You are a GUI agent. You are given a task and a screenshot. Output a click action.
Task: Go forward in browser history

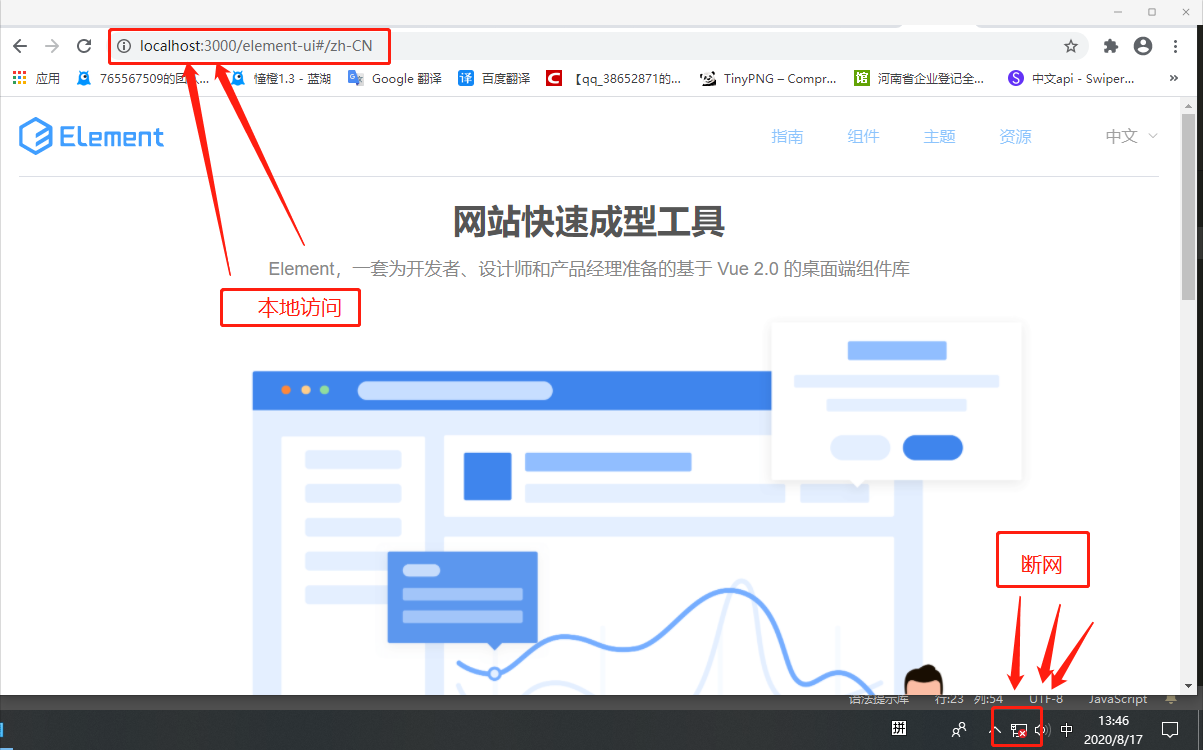(52, 46)
